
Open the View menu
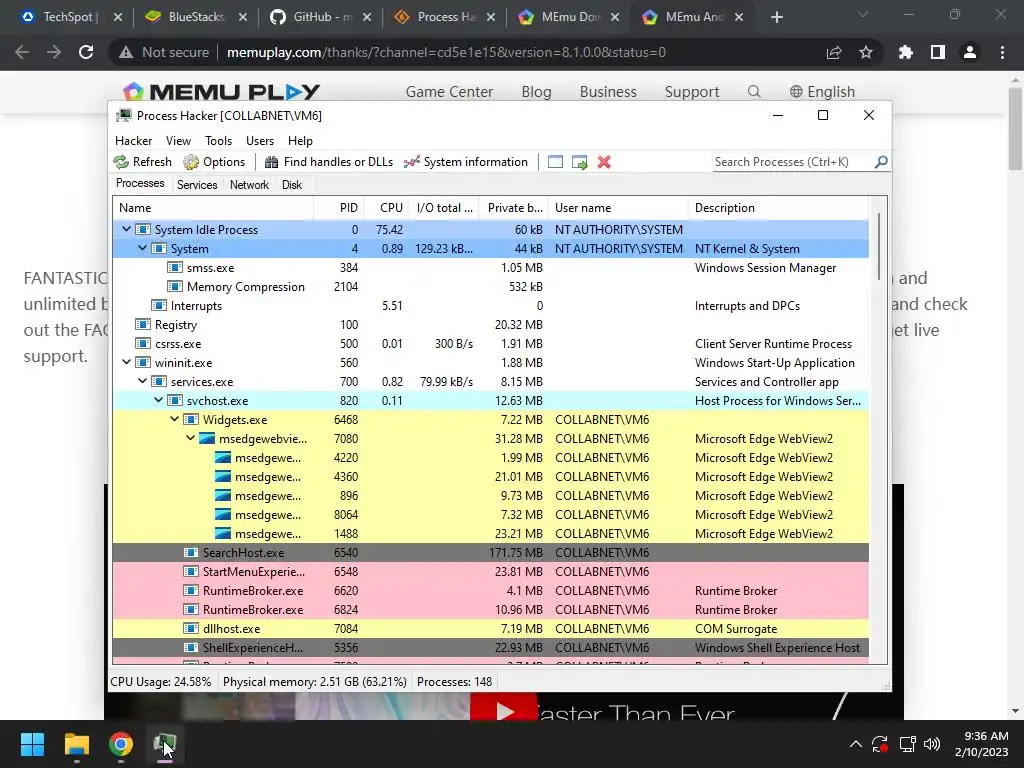pos(178,140)
